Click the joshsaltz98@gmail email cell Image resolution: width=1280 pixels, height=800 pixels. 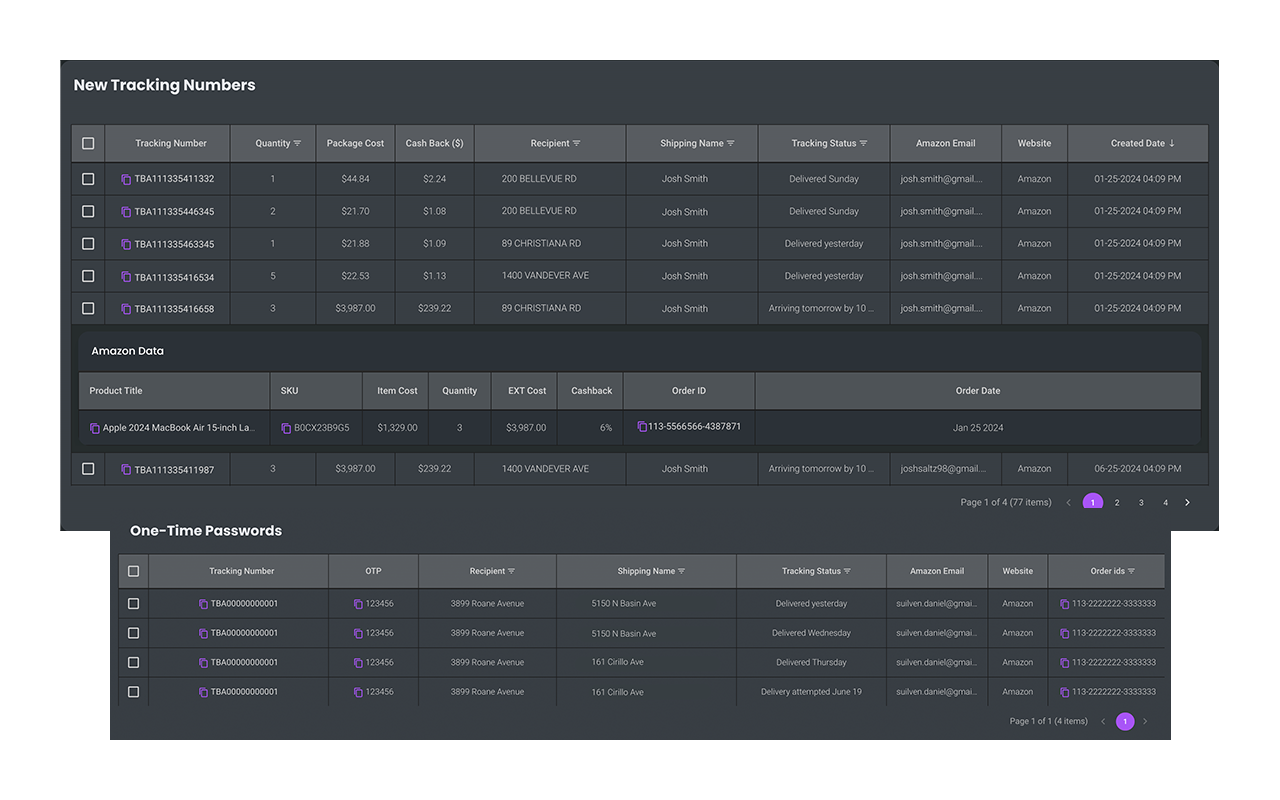[x=942, y=468]
